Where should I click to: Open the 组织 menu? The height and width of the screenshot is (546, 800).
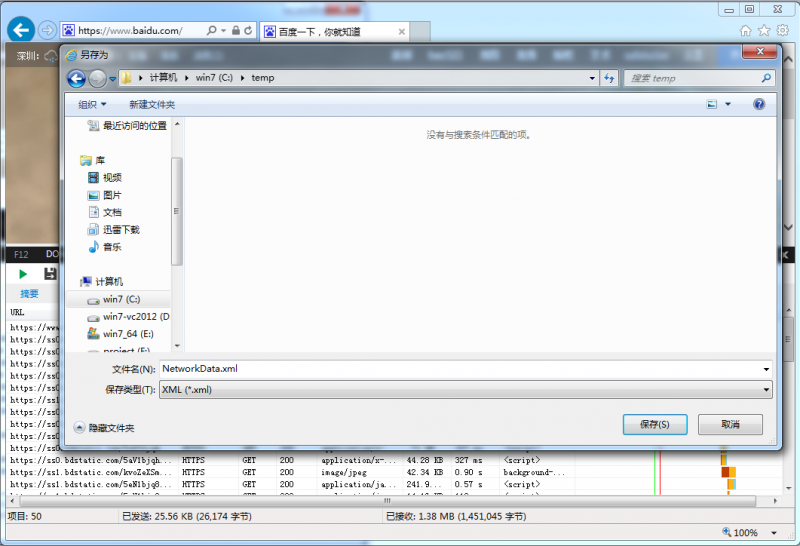(92, 105)
